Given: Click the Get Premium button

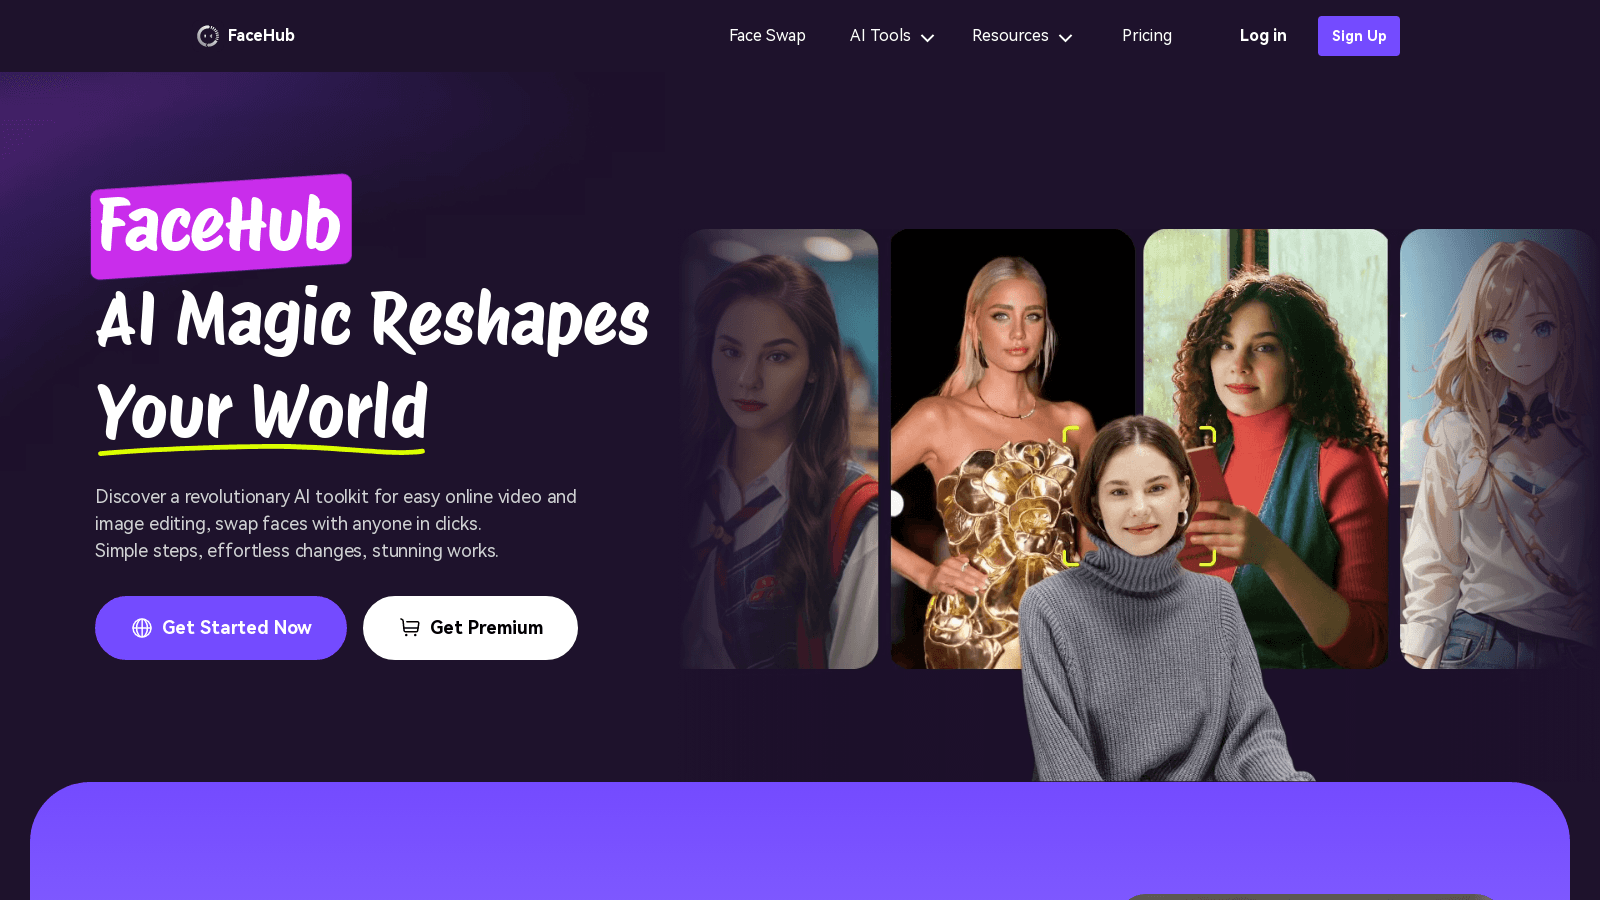Looking at the screenshot, I should (x=470, y=628).
